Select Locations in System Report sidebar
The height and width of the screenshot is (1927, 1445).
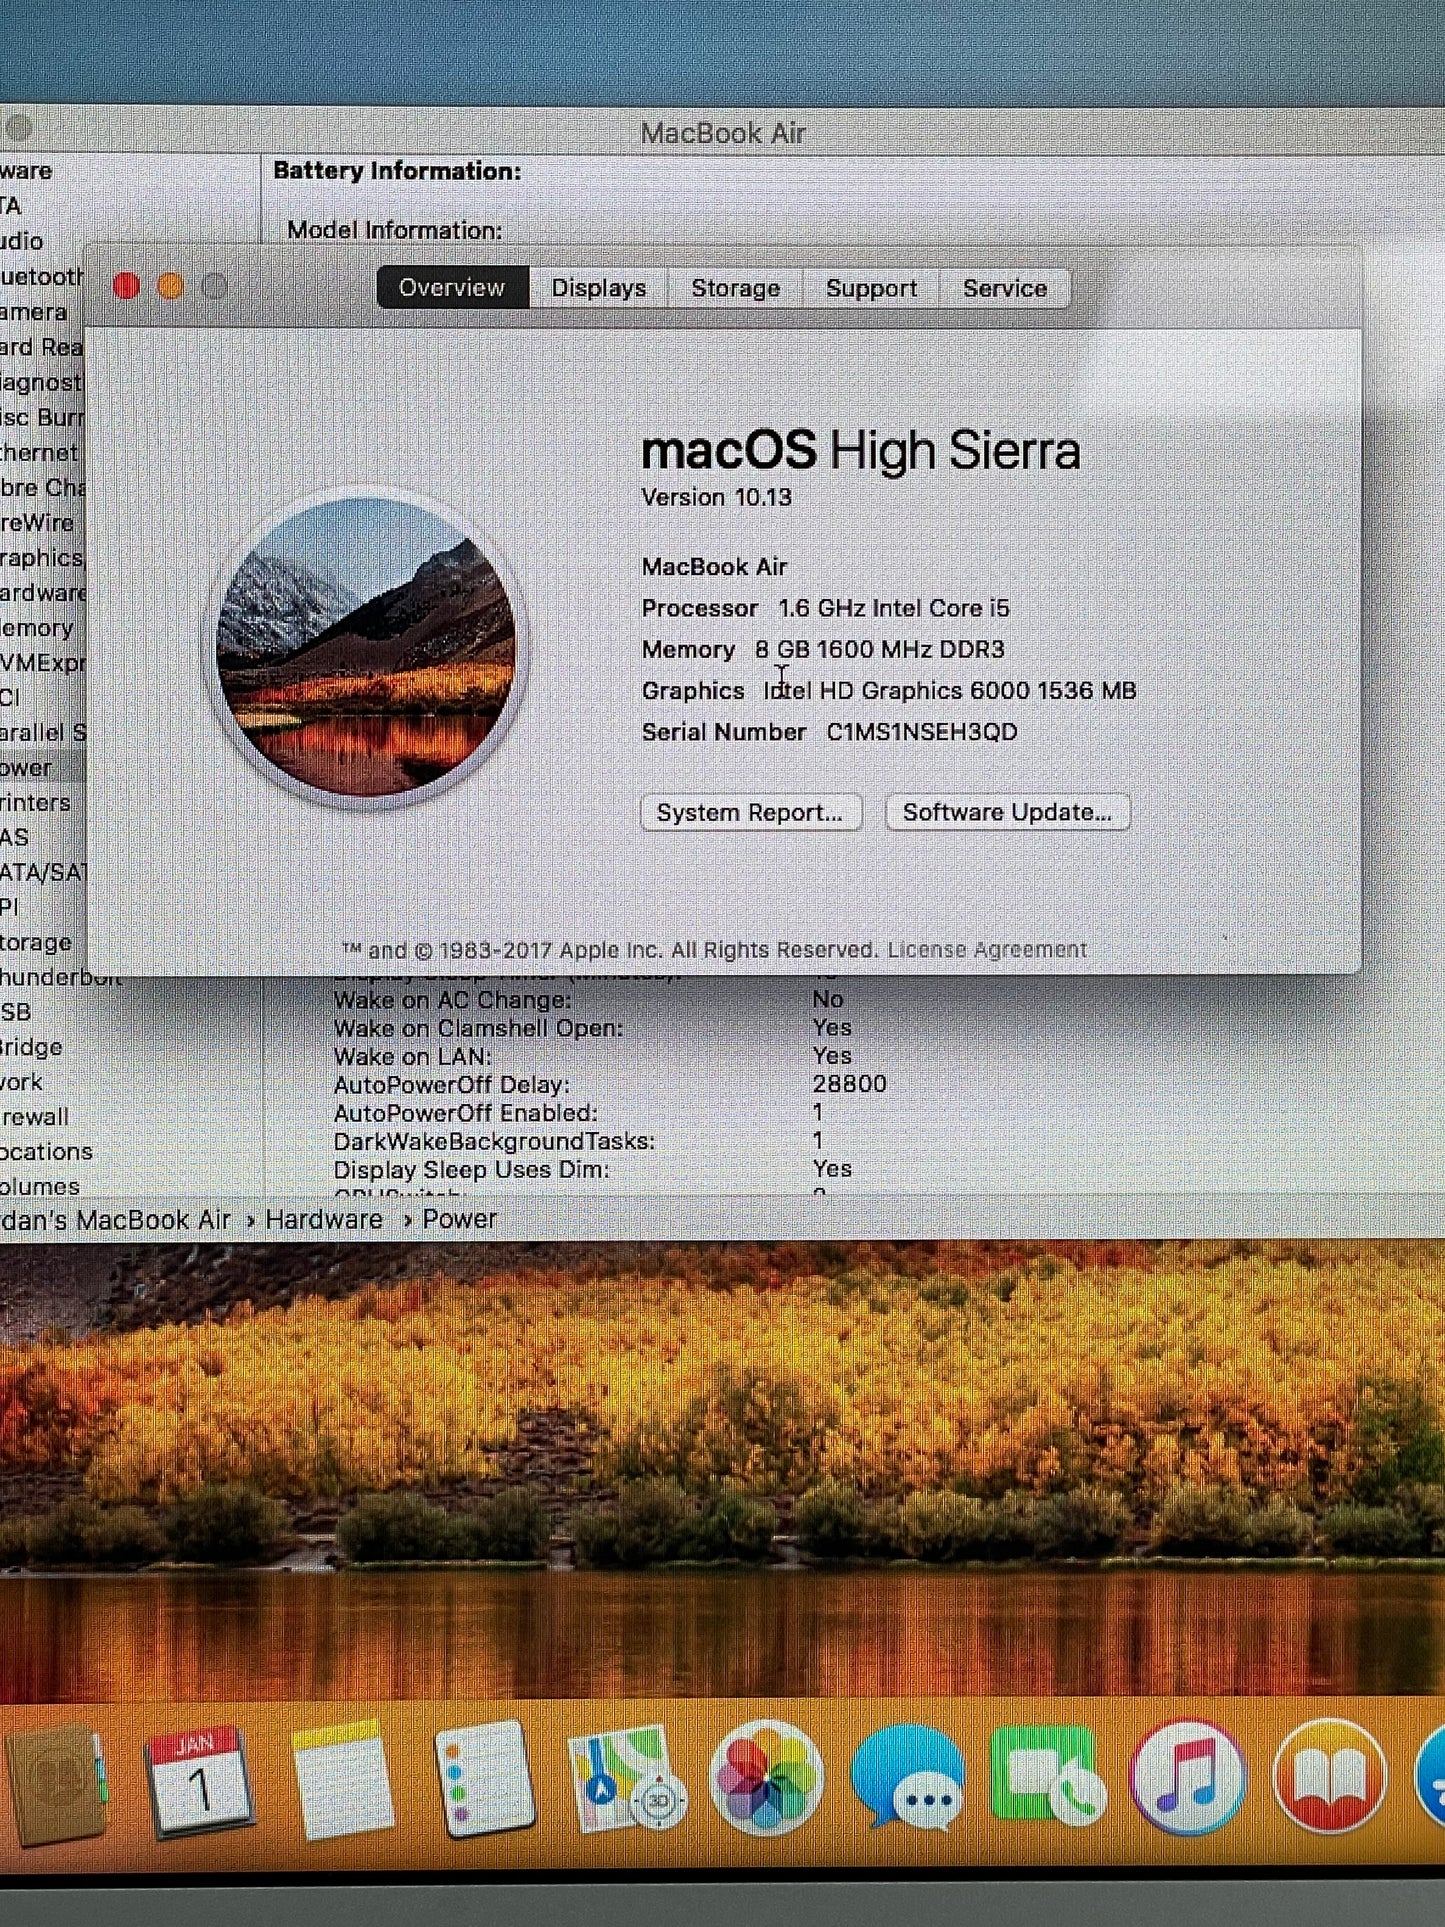point(46,1152)
